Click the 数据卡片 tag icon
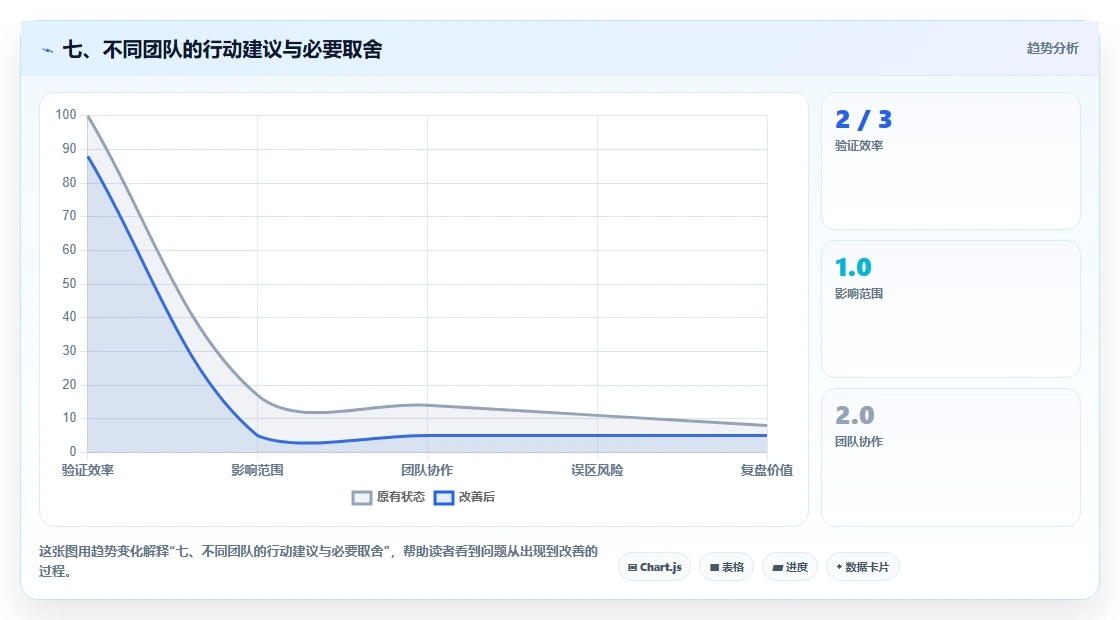The width and height of the screenshot is (1120, 620). 839,567
